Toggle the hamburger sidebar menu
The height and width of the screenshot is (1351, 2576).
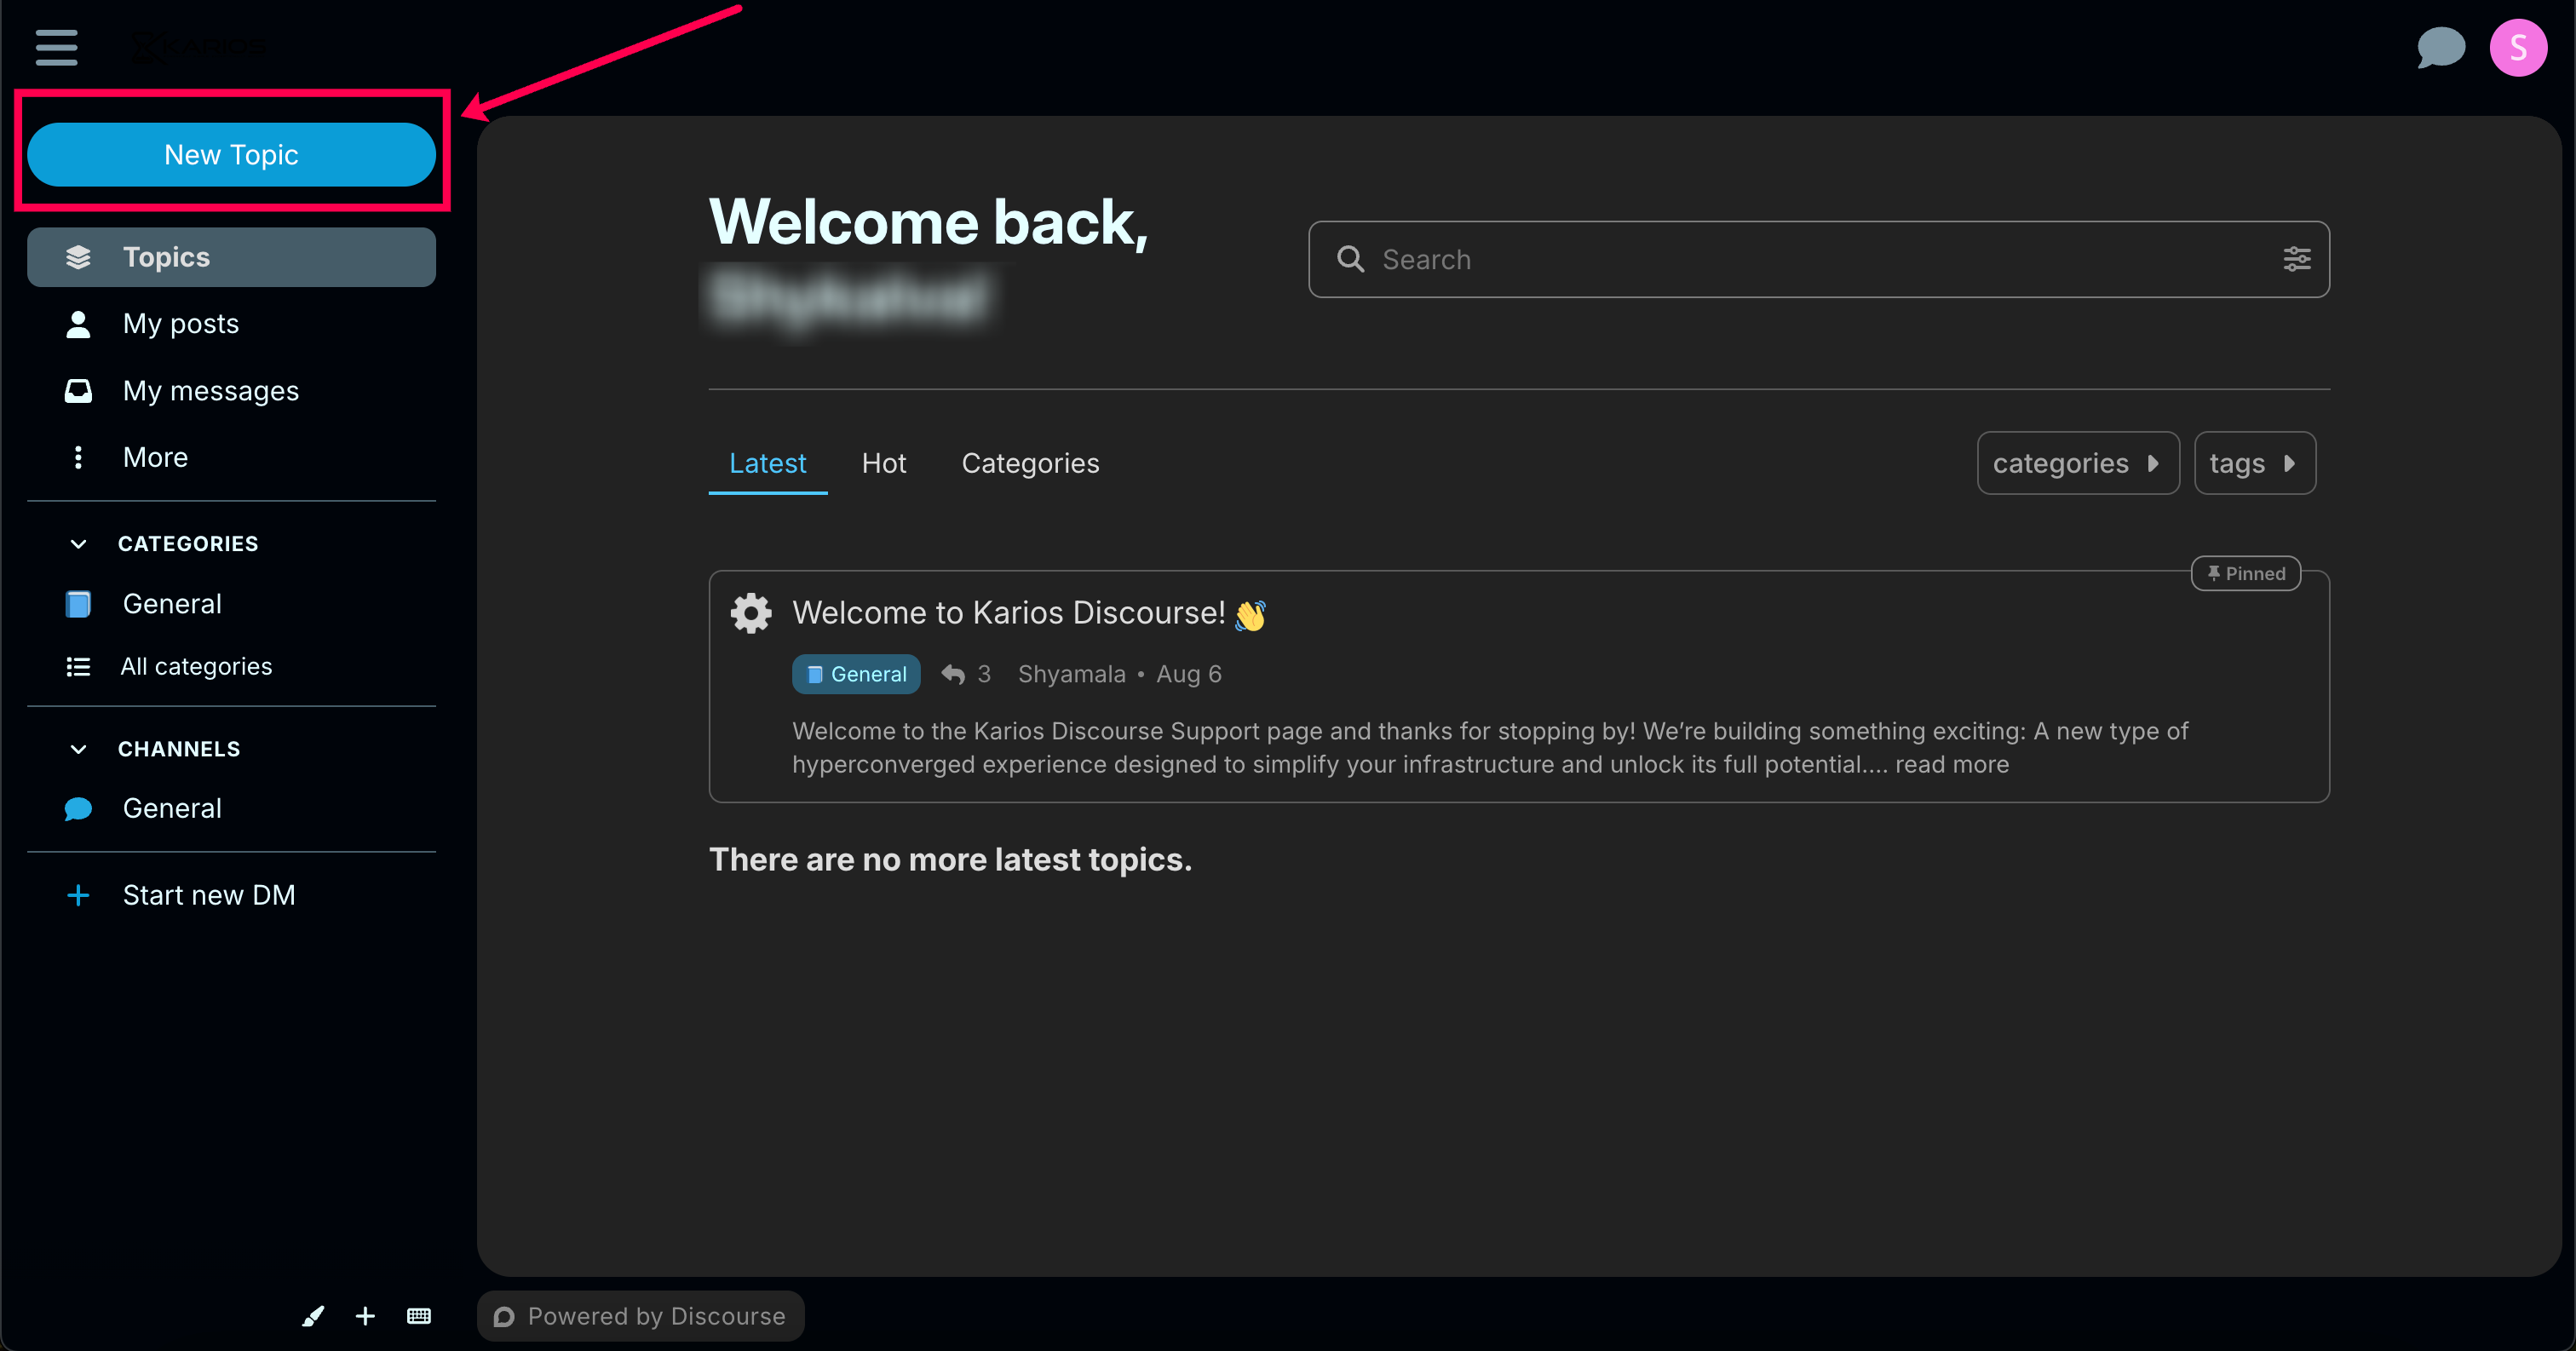56,47
